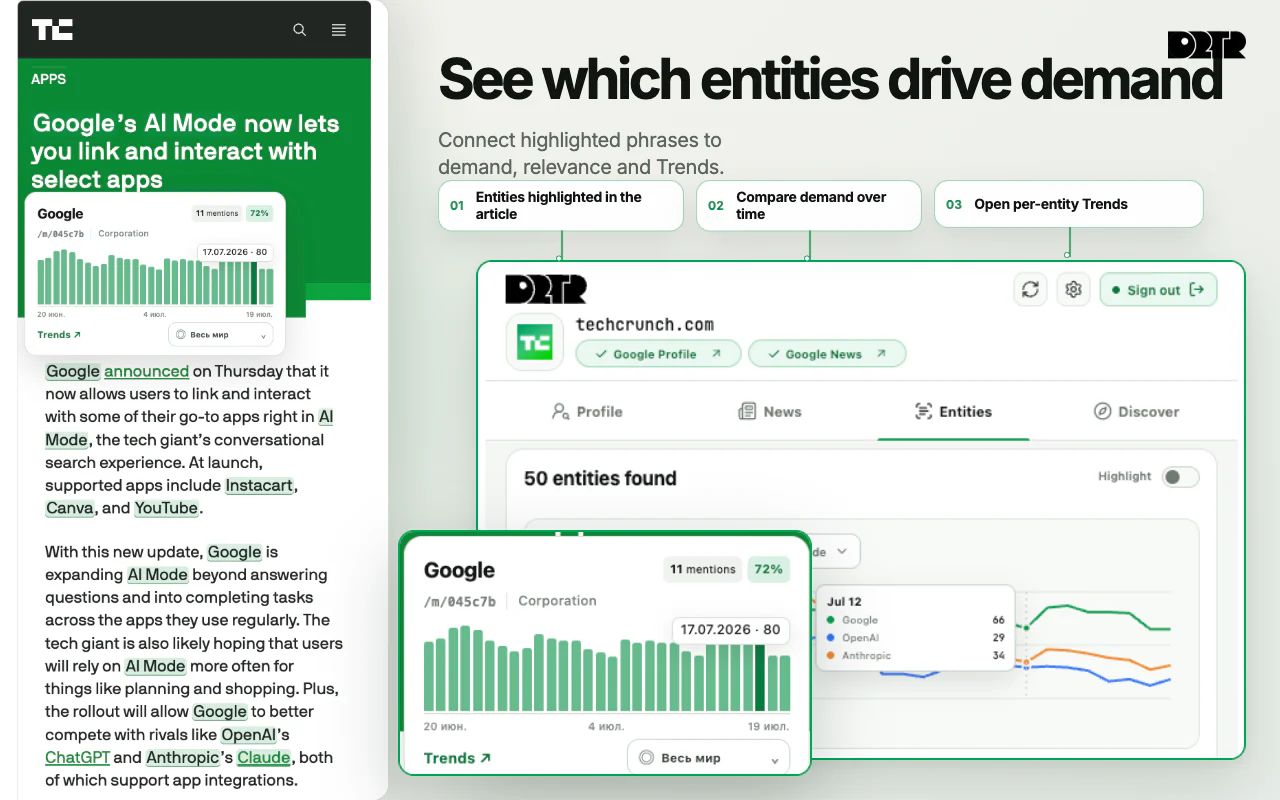Switch to the News tab
The image size is (1280, 800).
770,411
